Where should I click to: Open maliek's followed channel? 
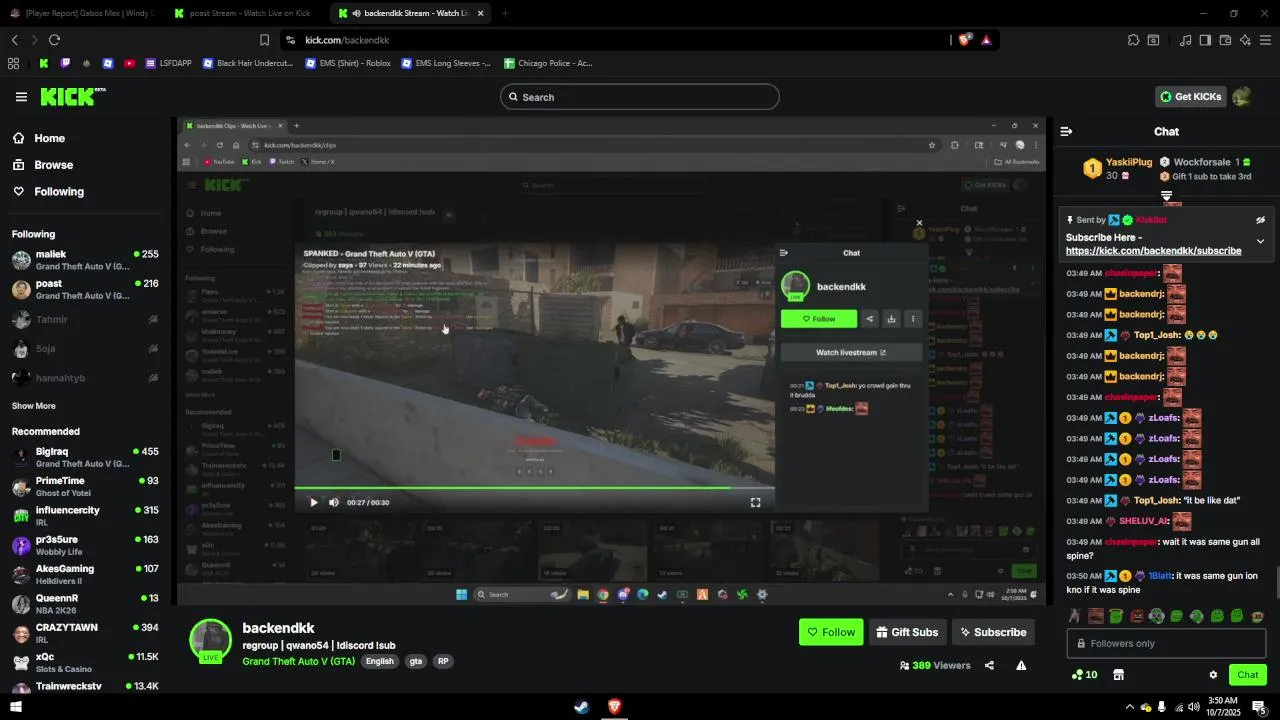[x=85, y=261]
